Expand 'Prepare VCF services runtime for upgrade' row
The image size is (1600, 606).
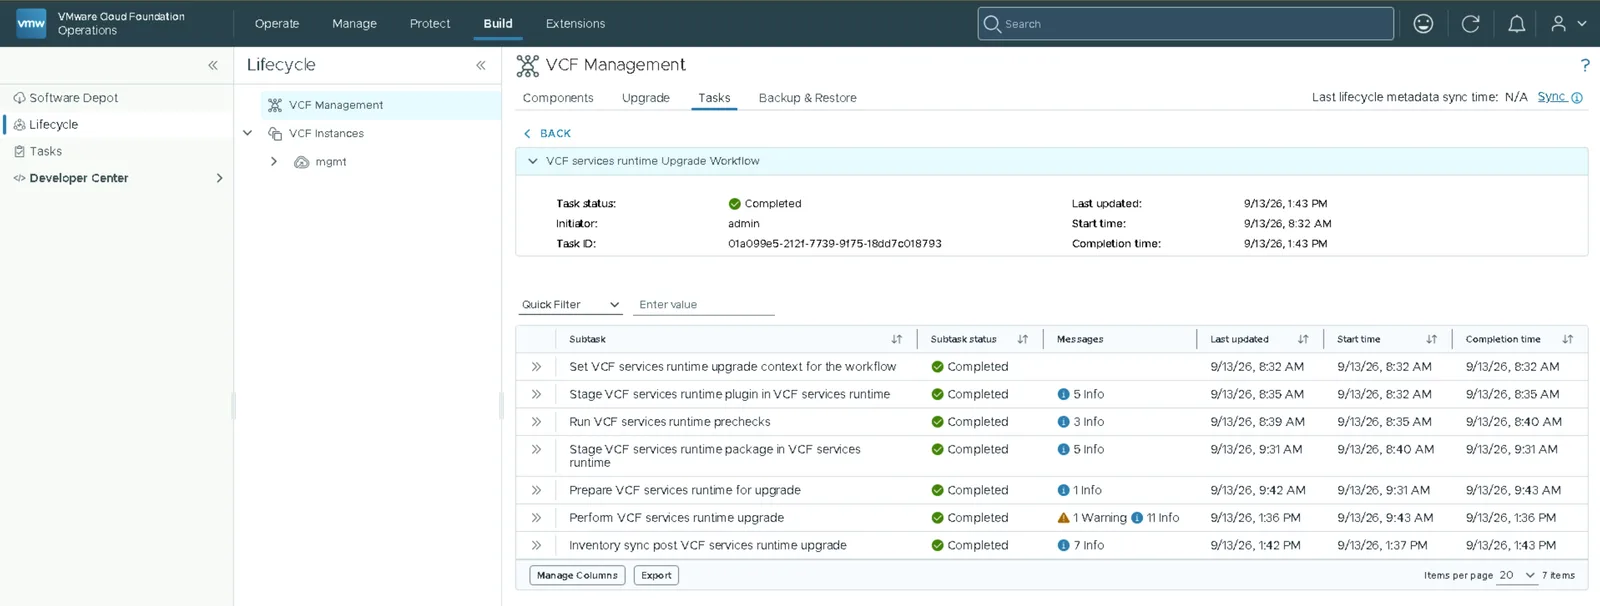coord(536,490)
